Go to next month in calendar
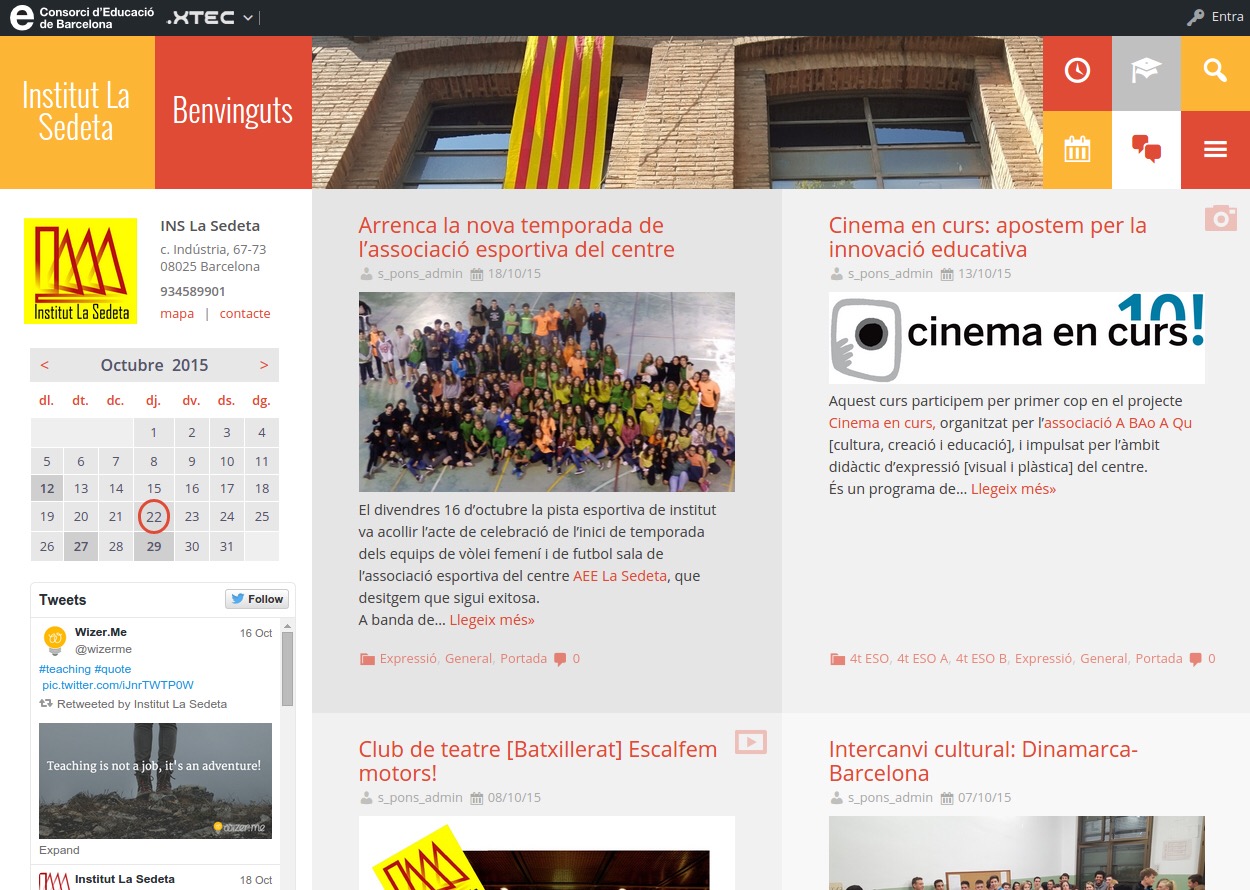Viewport: 1250px width, 890px height. tap(264, 365)
